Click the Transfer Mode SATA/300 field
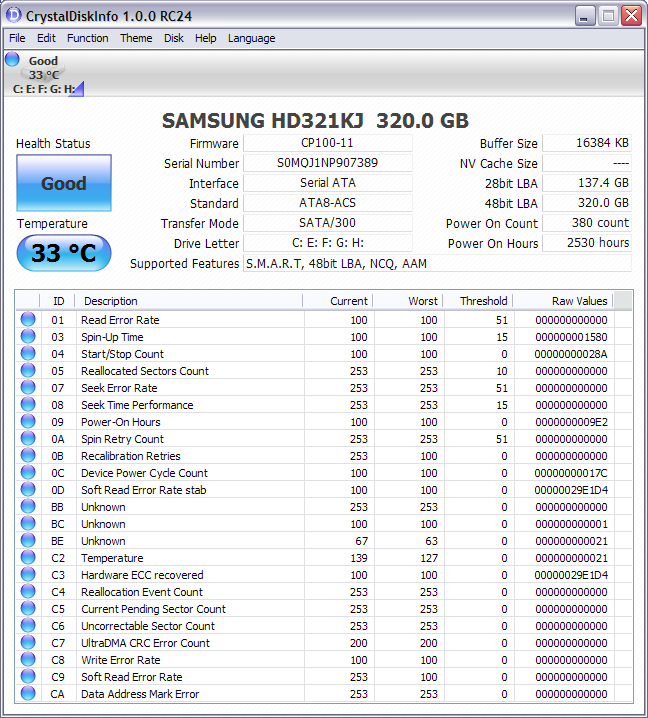This screenshot has width=648, height=718. [327, 223]
